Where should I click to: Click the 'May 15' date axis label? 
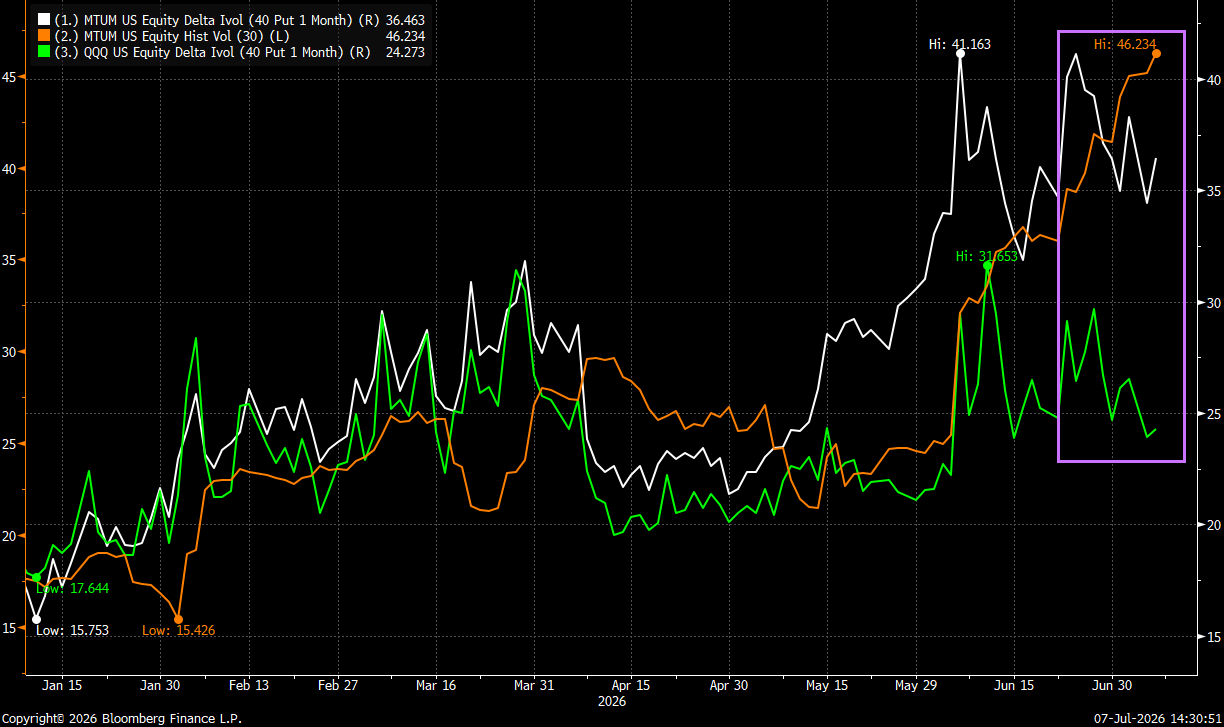click(829, 686)
